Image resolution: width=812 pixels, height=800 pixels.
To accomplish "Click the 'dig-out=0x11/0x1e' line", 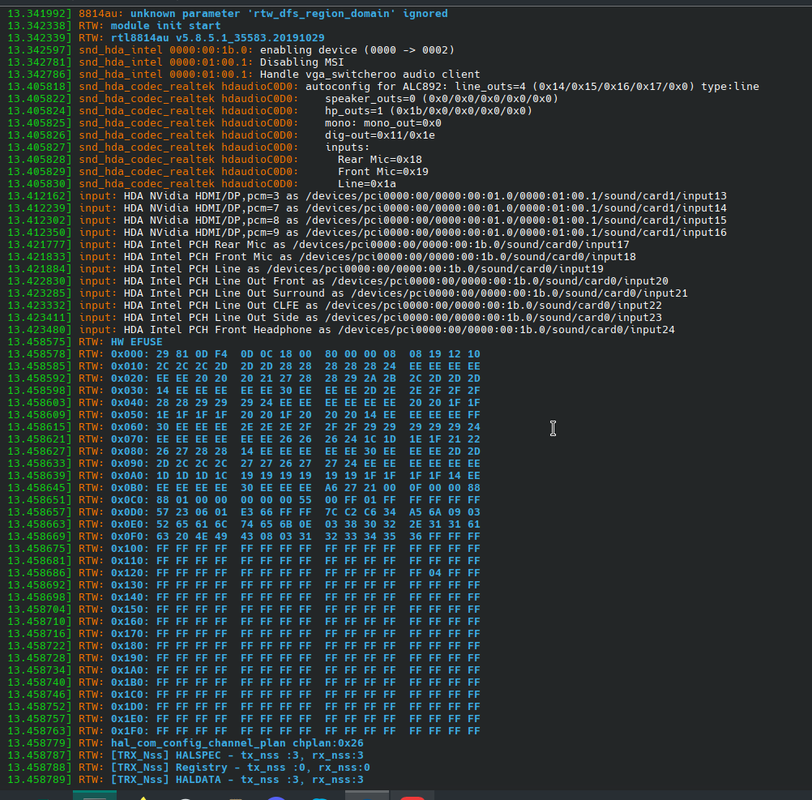I will 221,135.
